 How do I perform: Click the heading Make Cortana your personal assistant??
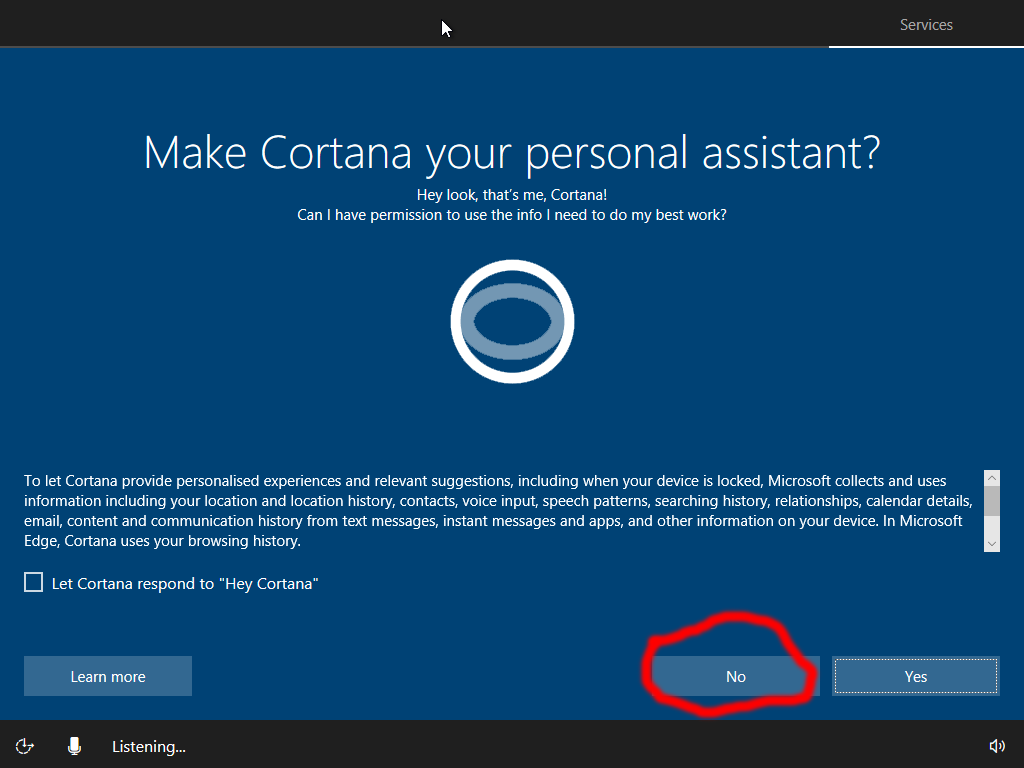click(512, 153)
